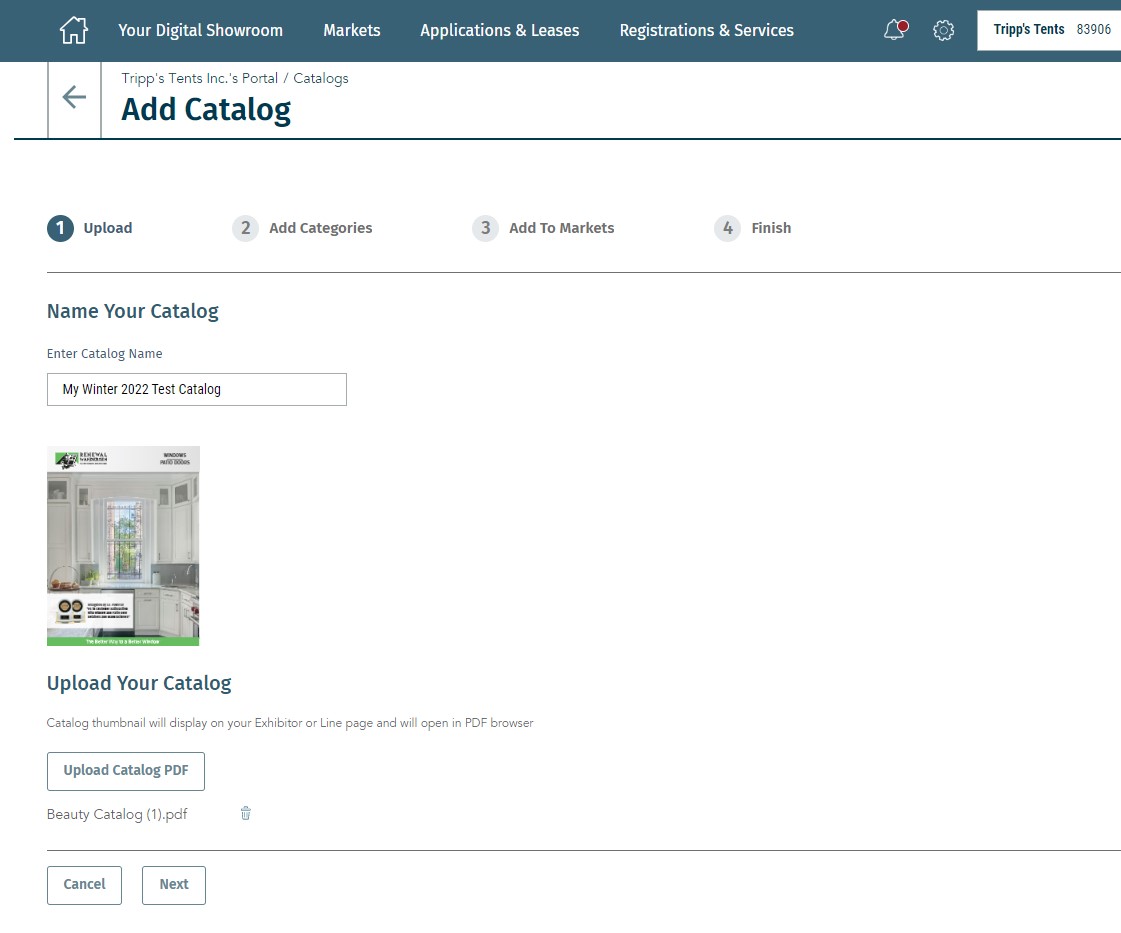Image resolution: width=1121 pixels, height=933 pixels.
Task: Open the Applications & Leases menu
Action: [x=499, y=30]
